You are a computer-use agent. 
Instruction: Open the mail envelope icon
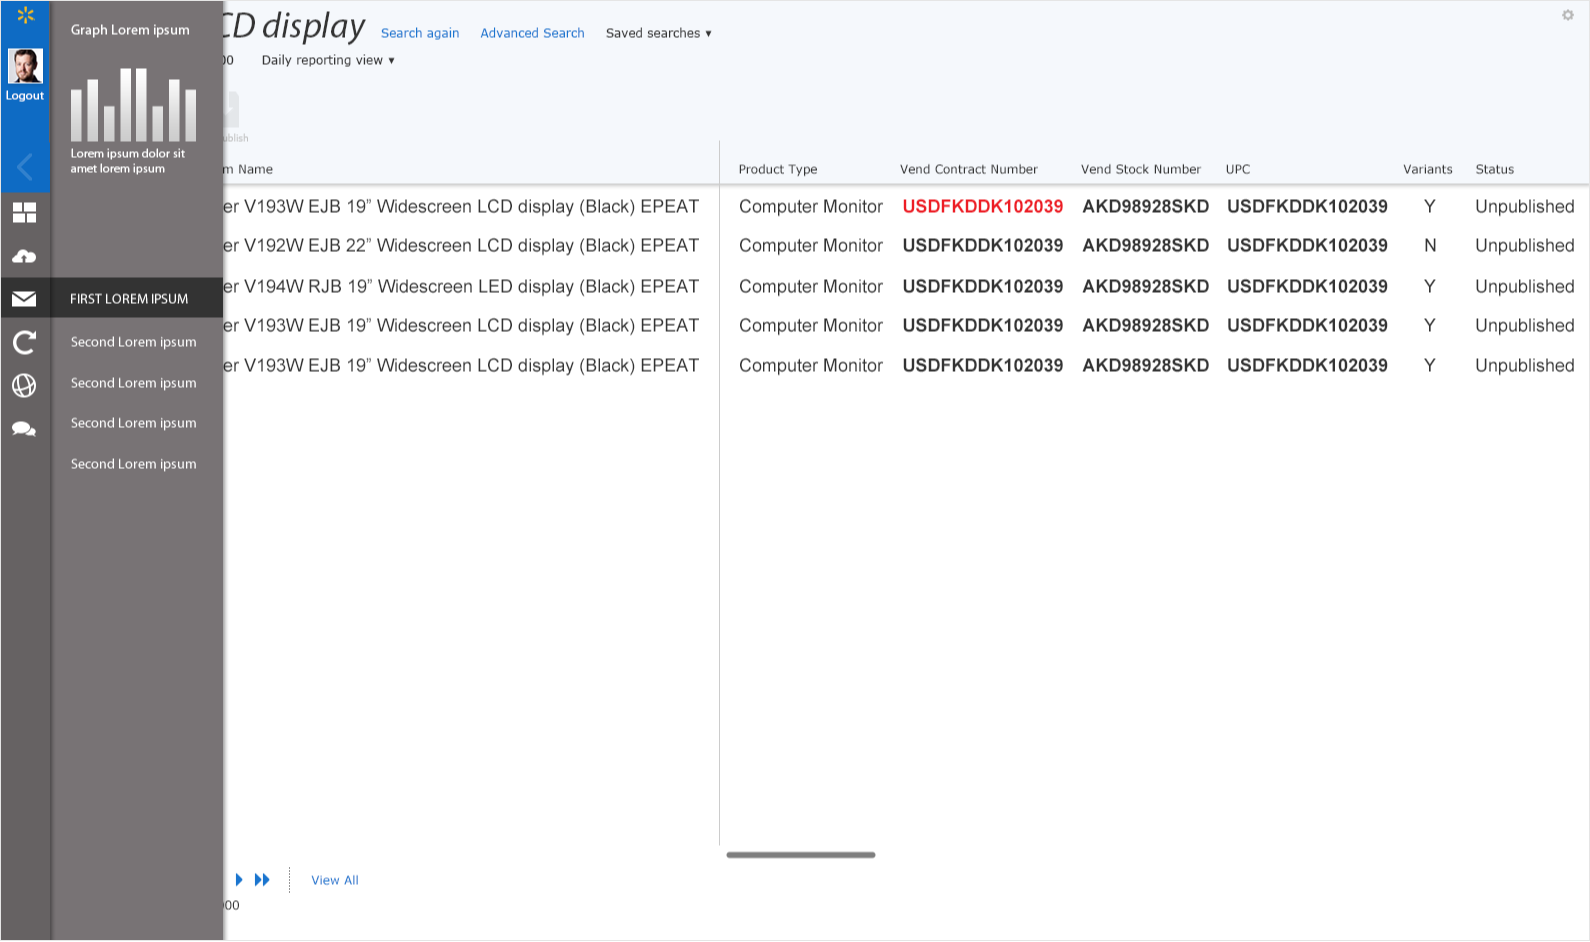(x=24, y=299)
